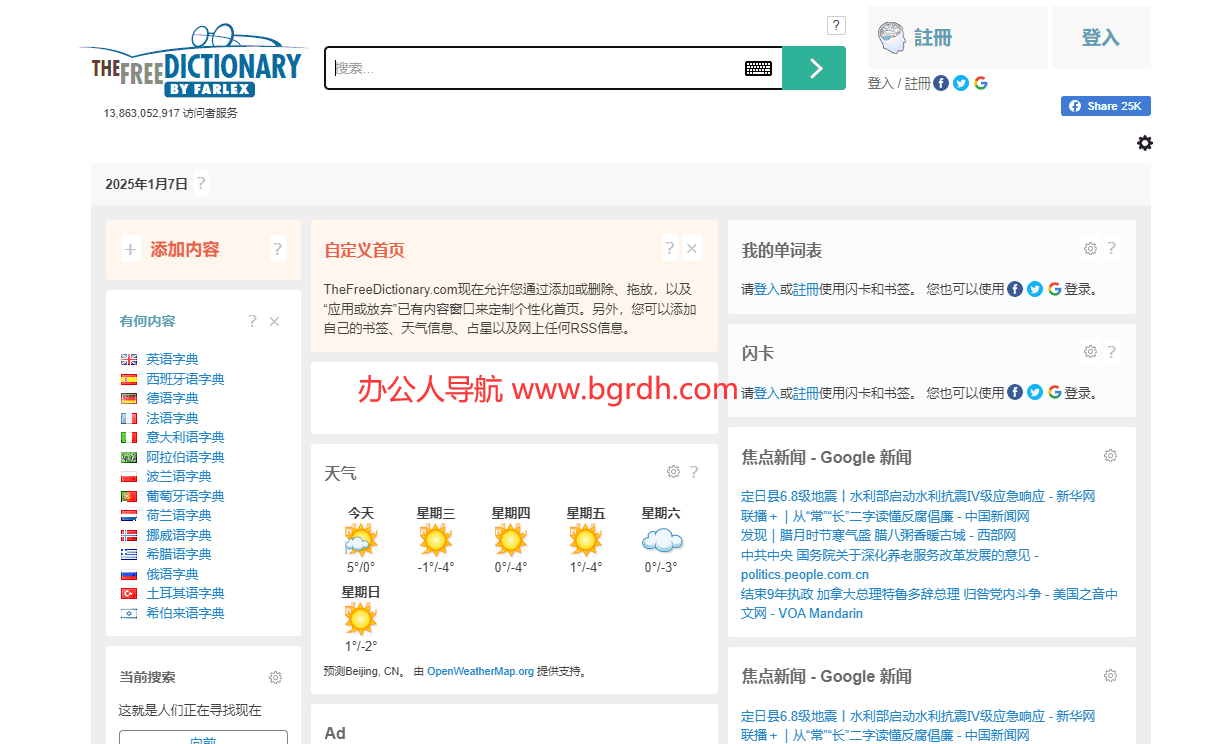Image resolution: width=1227 pixels, height=744 pixels.
Task: Click the page customization gear below the Share button
Action: click(x=1145, y=143)
